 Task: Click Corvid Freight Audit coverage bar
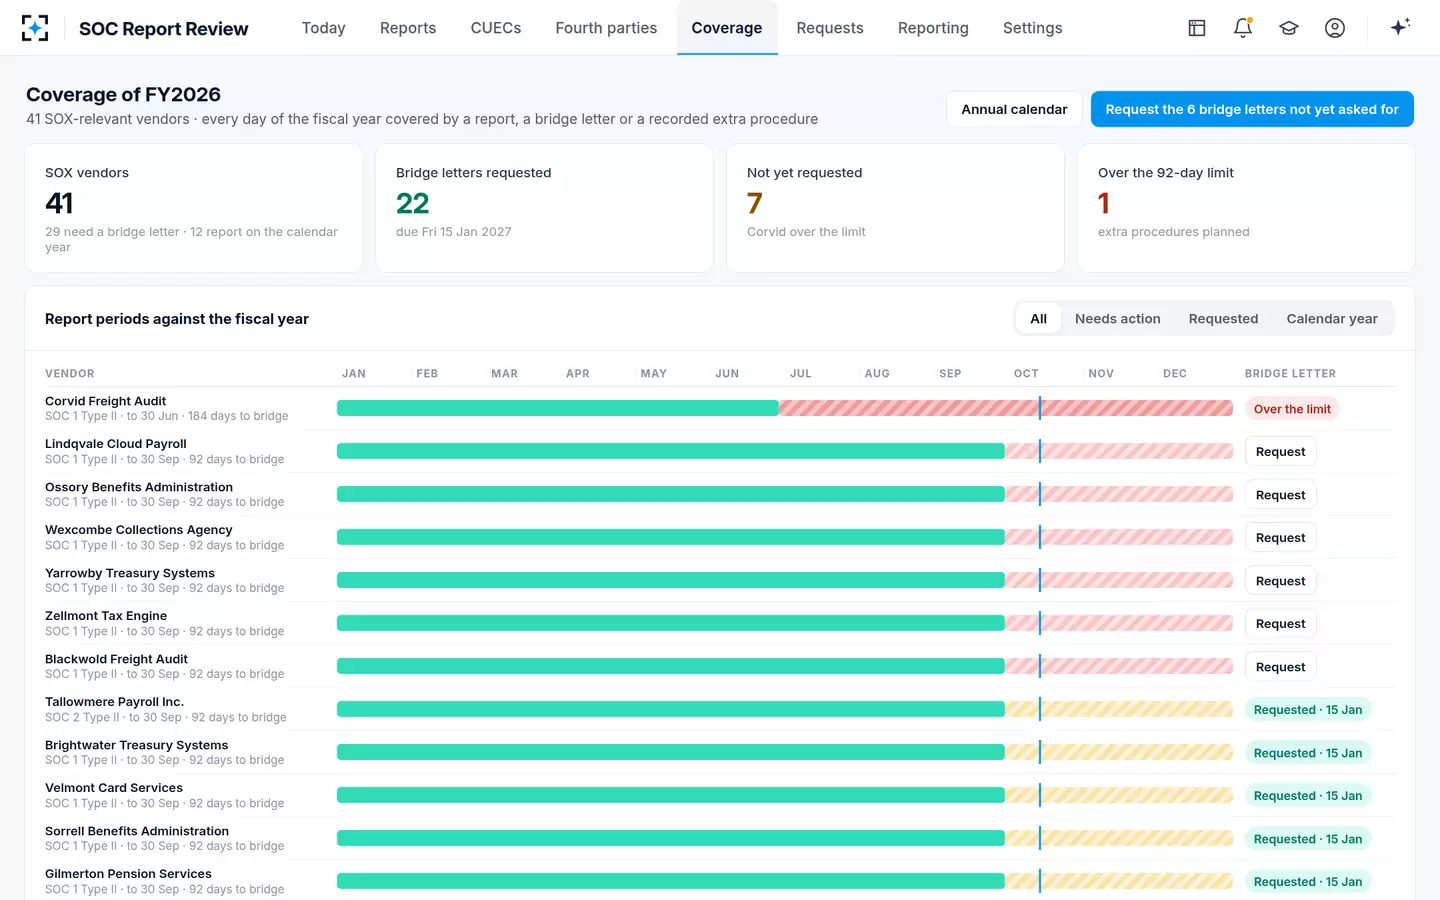point(785,408)
